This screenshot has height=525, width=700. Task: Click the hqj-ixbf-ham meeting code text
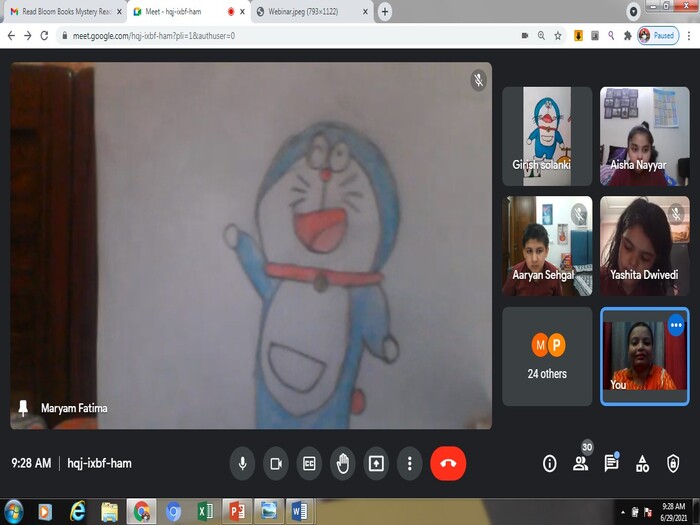click(100, 463)
